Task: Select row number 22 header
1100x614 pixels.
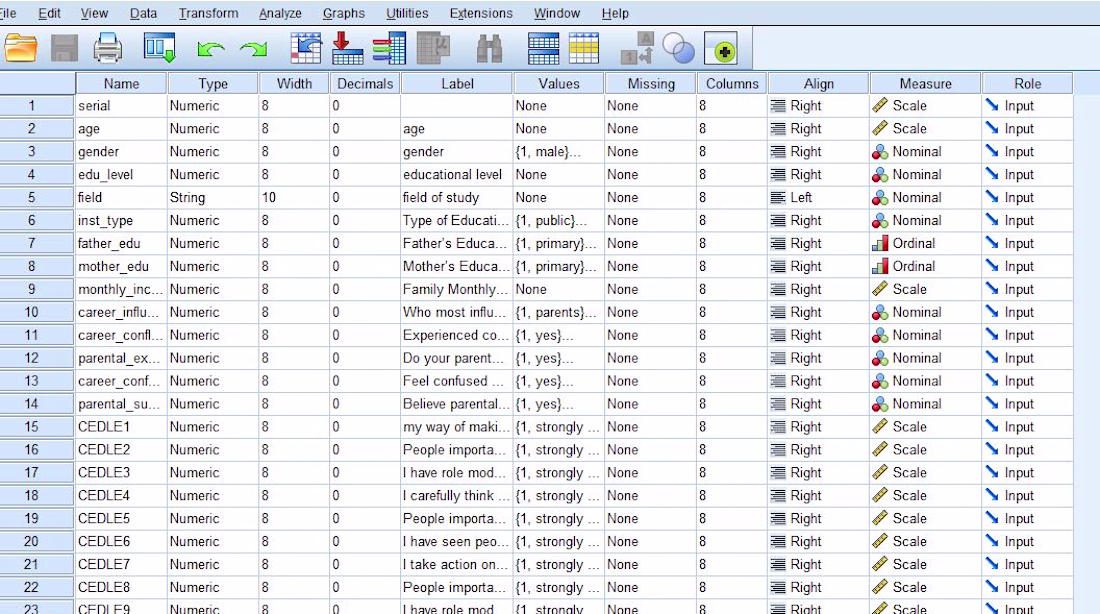Action: pyautogui.click(x=37, y=587)
